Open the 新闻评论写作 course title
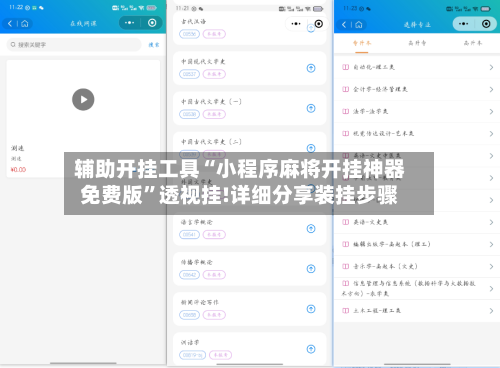The height and width of the screenshot is (368, 500). click(x=200, y=302)
